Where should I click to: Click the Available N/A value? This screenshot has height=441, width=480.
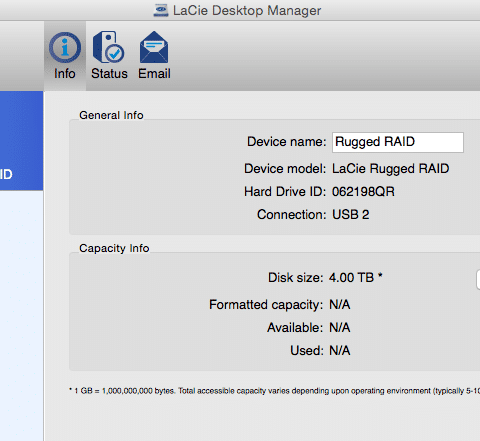pos(340,328)
